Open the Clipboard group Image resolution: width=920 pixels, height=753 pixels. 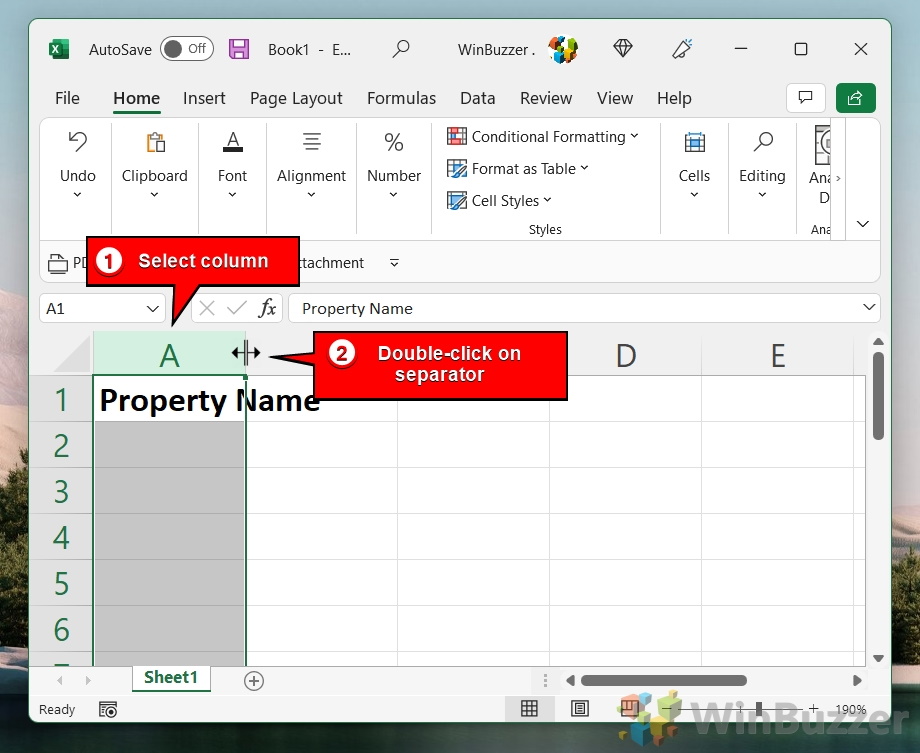tap(154, 165)
